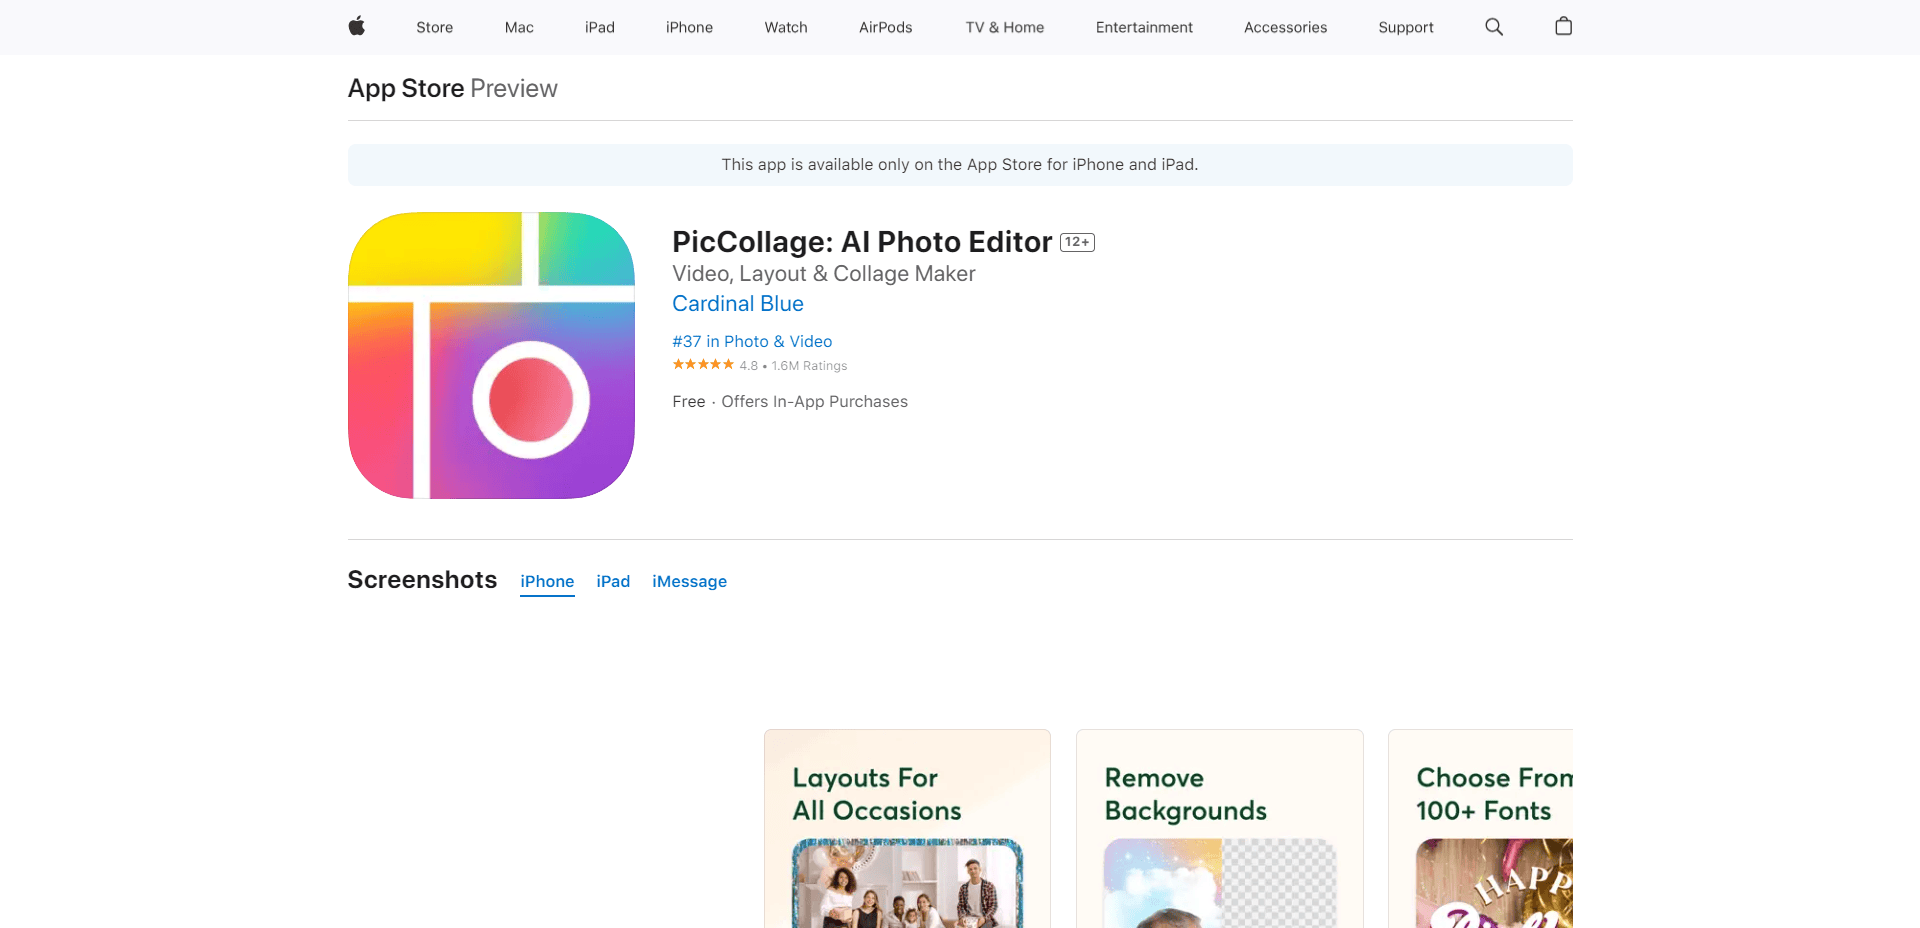Click the PicCollage: AI Photo Editor title

click(862, 242)
